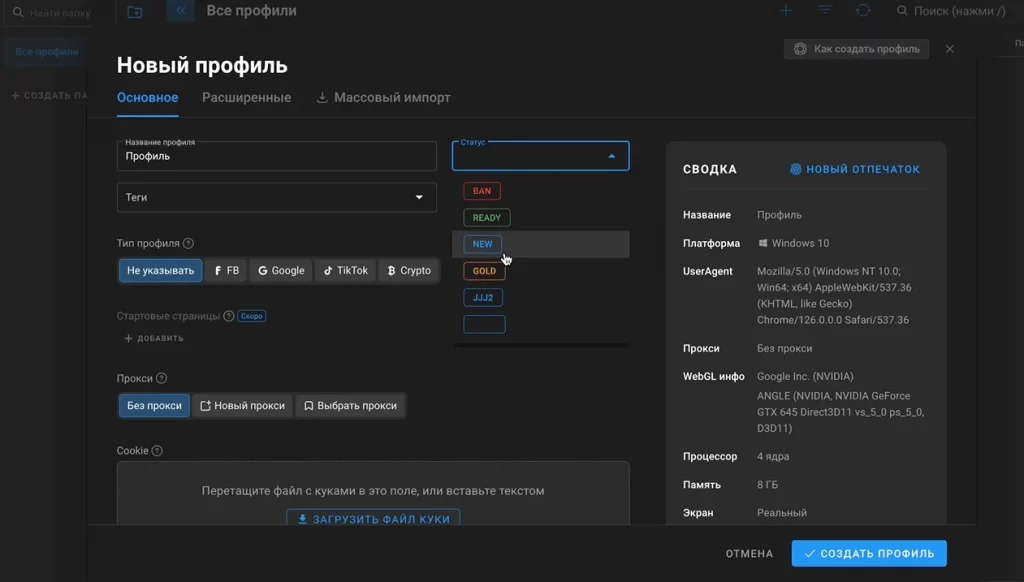Create a new folder in the sidebar
This screenshot has width=1024, height=582.
[x=135, y=12]
